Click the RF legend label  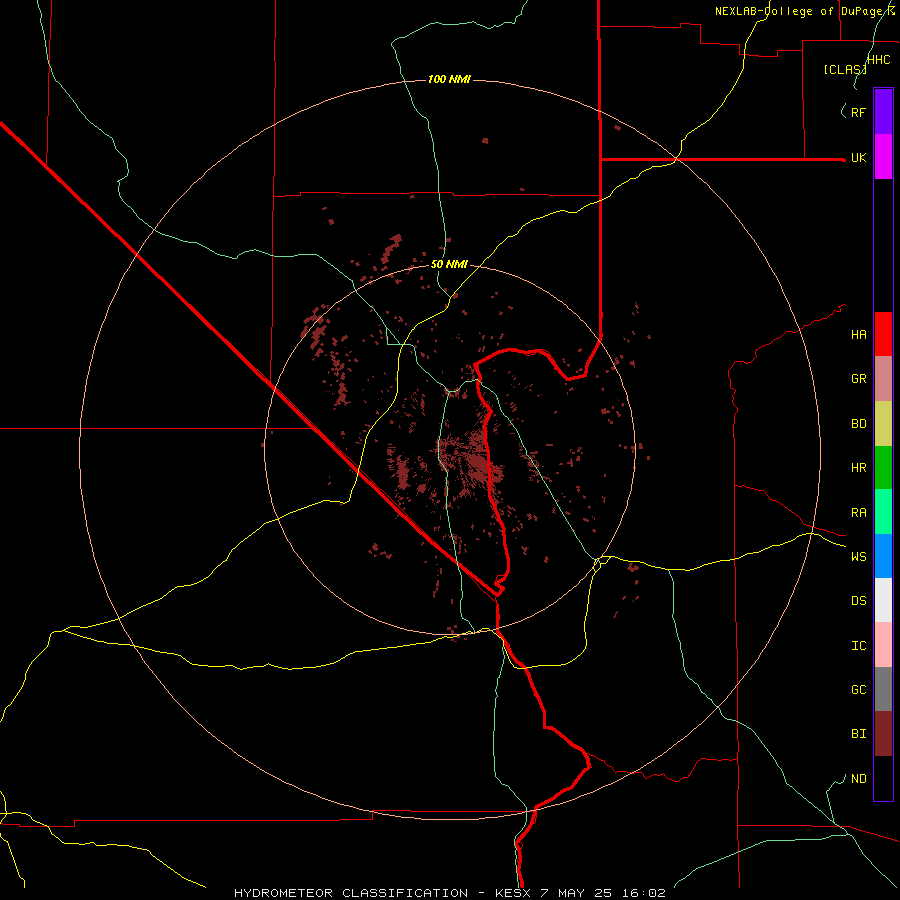[x=858, y=113]
